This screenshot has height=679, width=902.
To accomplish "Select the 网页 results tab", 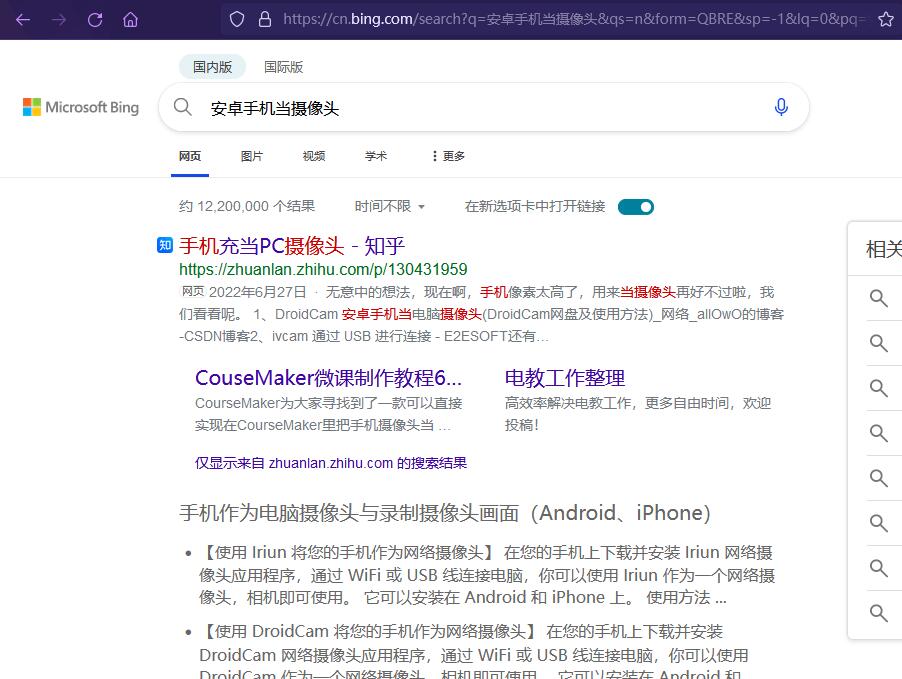I will 190,156.
